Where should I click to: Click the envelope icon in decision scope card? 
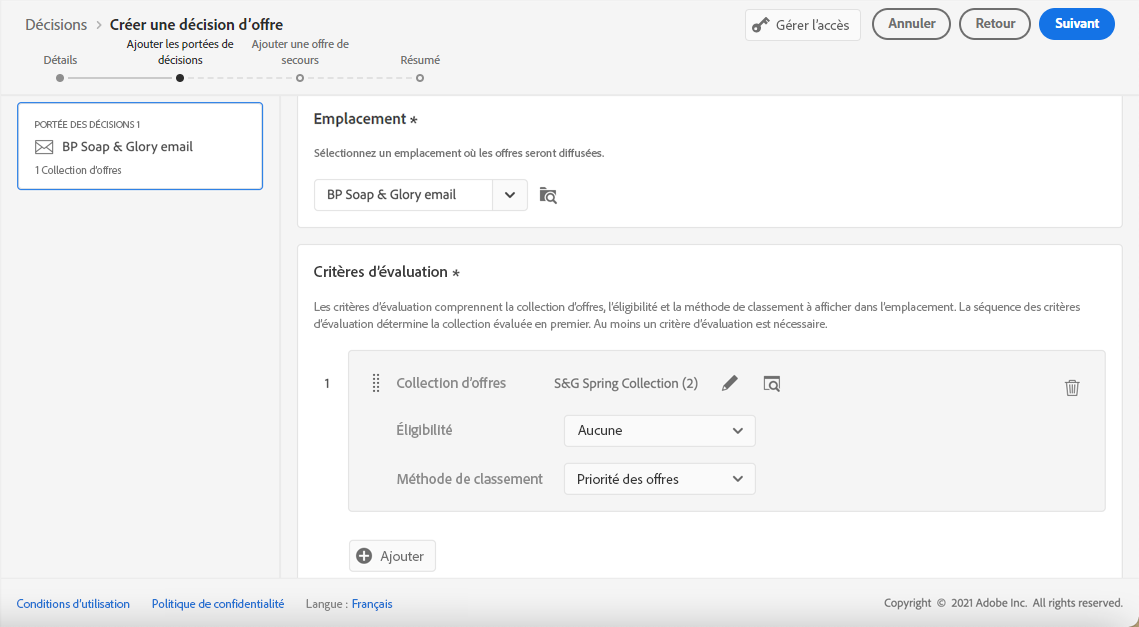tap(44, 147)
